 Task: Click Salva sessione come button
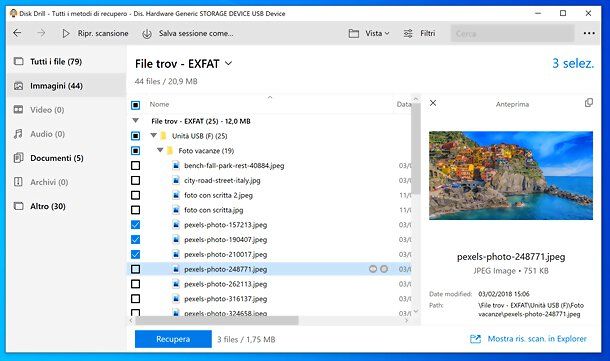pos(188,33)
